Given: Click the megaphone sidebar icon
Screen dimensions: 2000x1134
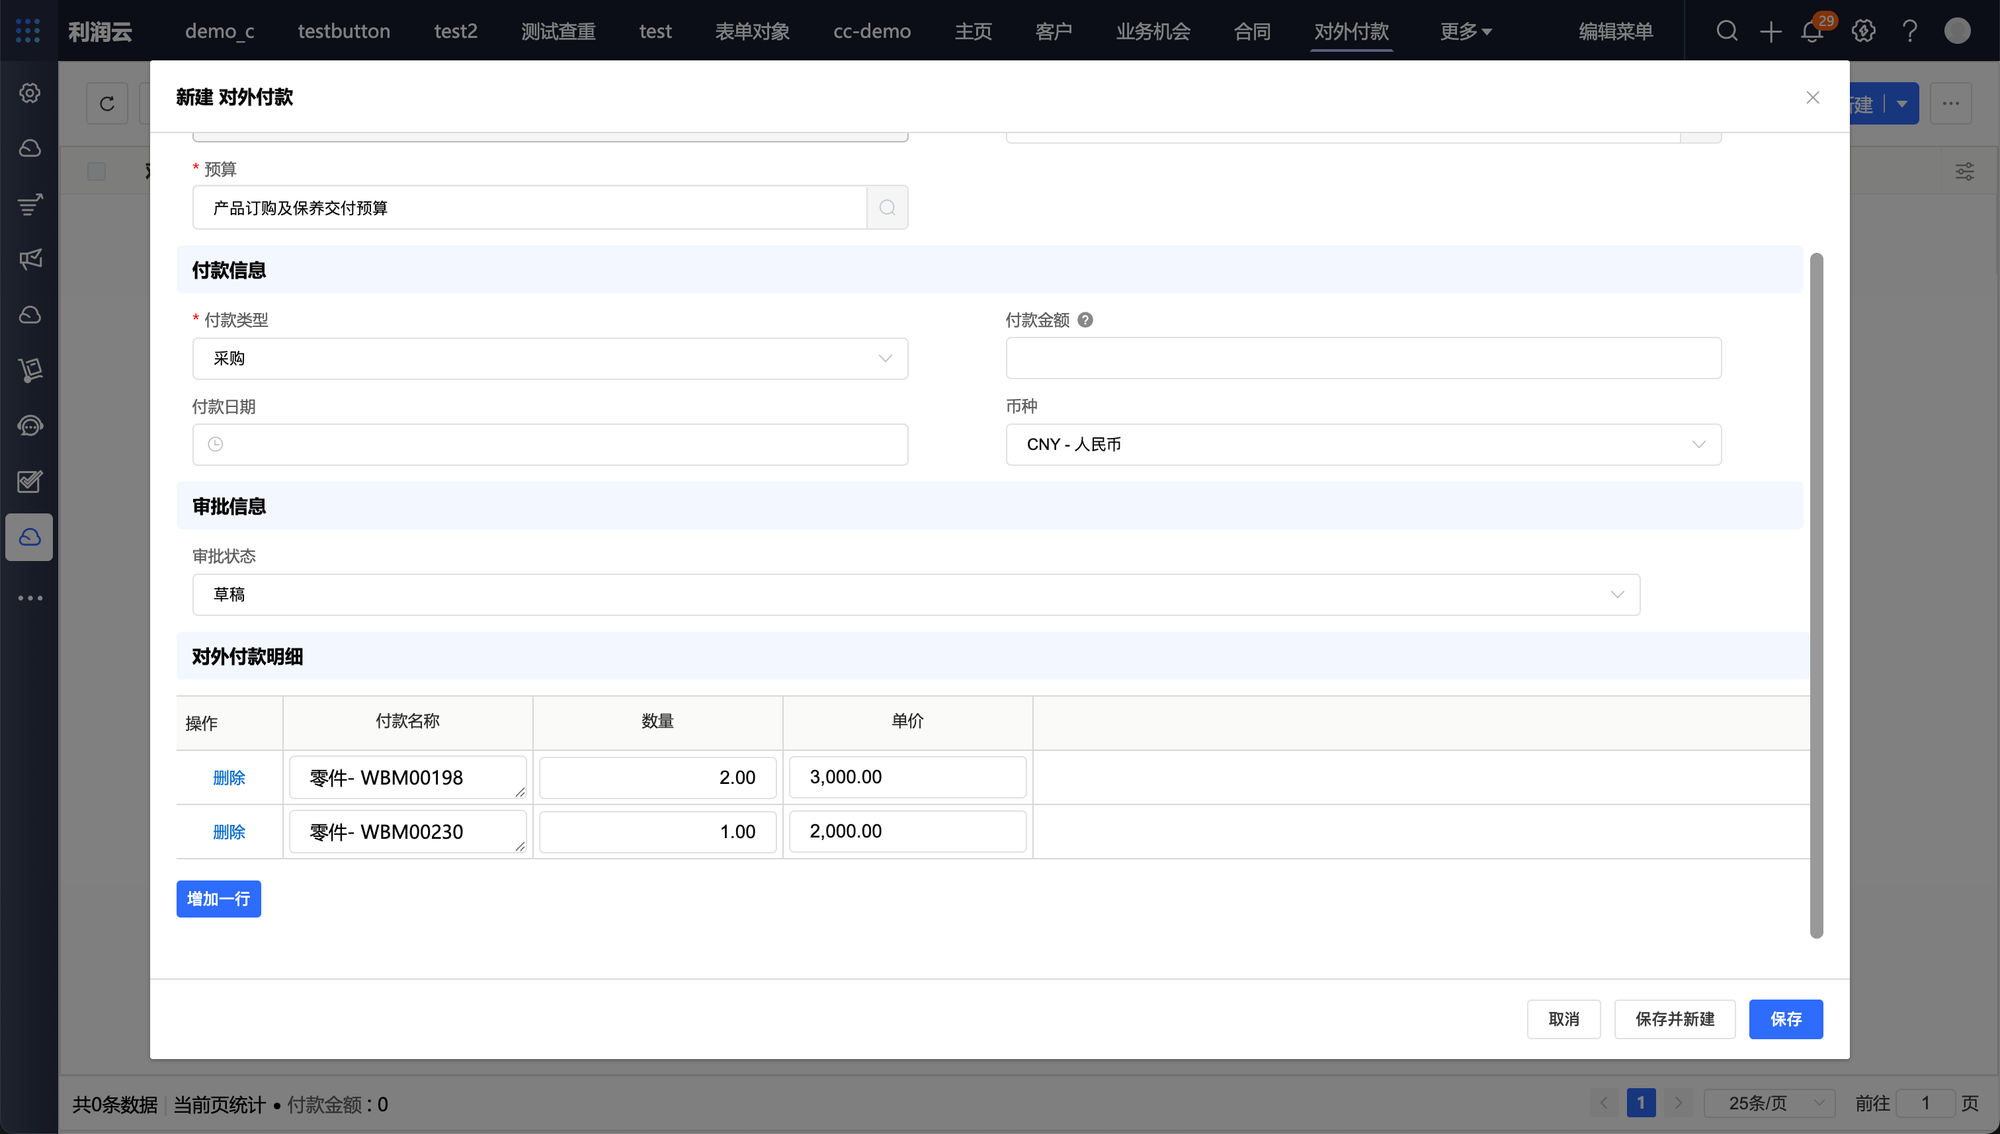Looking at the screenshot, I should [x=30, y=260].
